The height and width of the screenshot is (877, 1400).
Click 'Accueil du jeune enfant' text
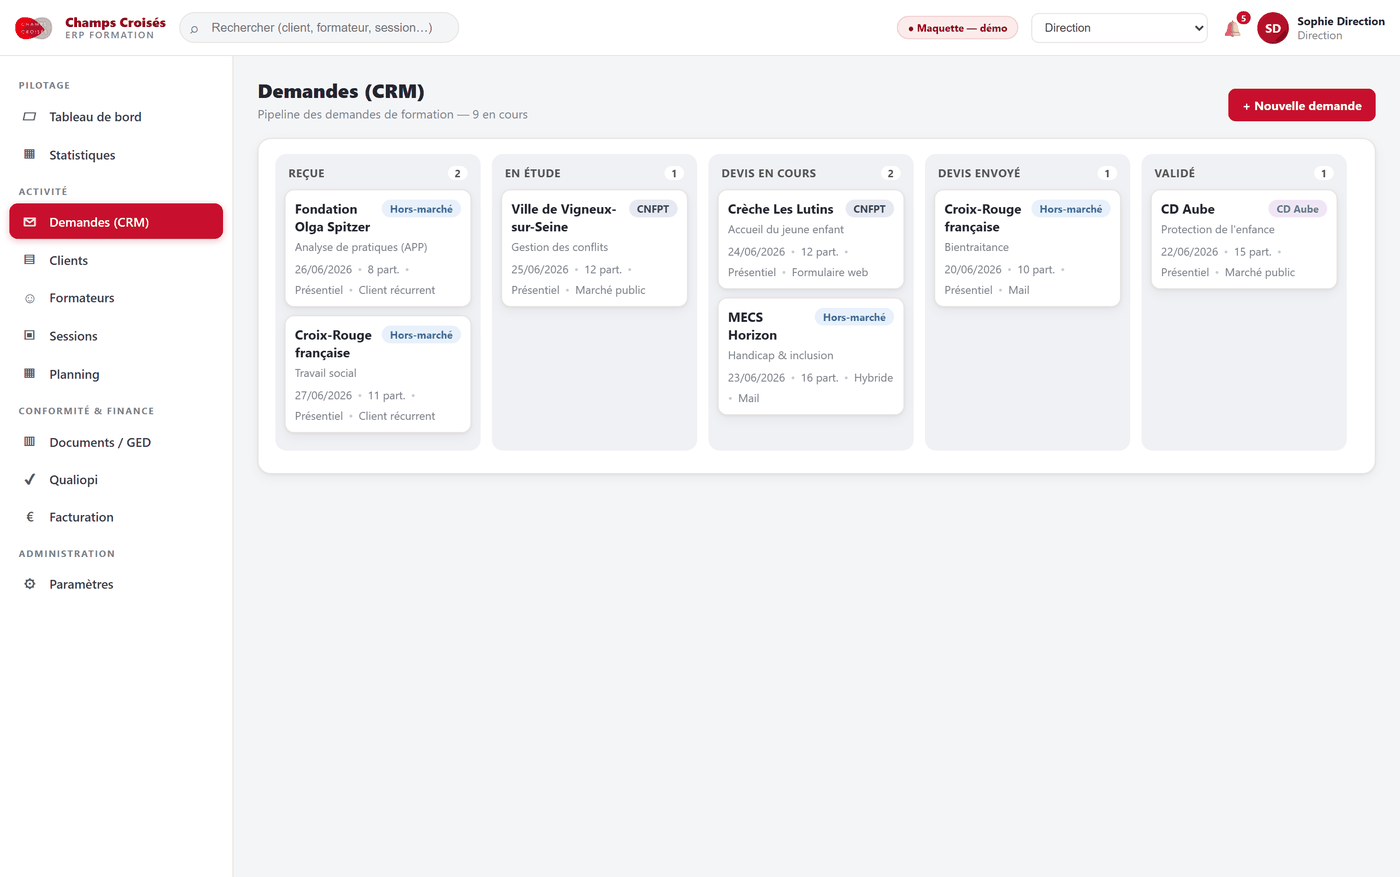tap(786, 229)
